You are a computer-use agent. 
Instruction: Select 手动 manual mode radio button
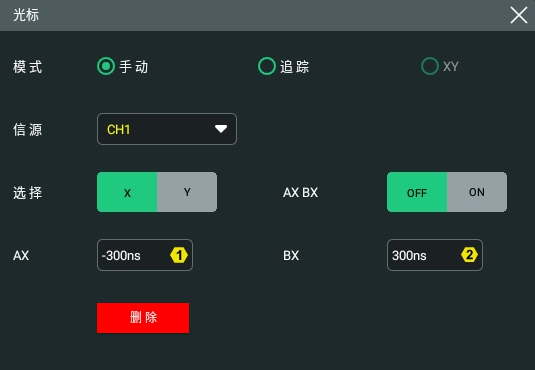click(x=106, y=66)
